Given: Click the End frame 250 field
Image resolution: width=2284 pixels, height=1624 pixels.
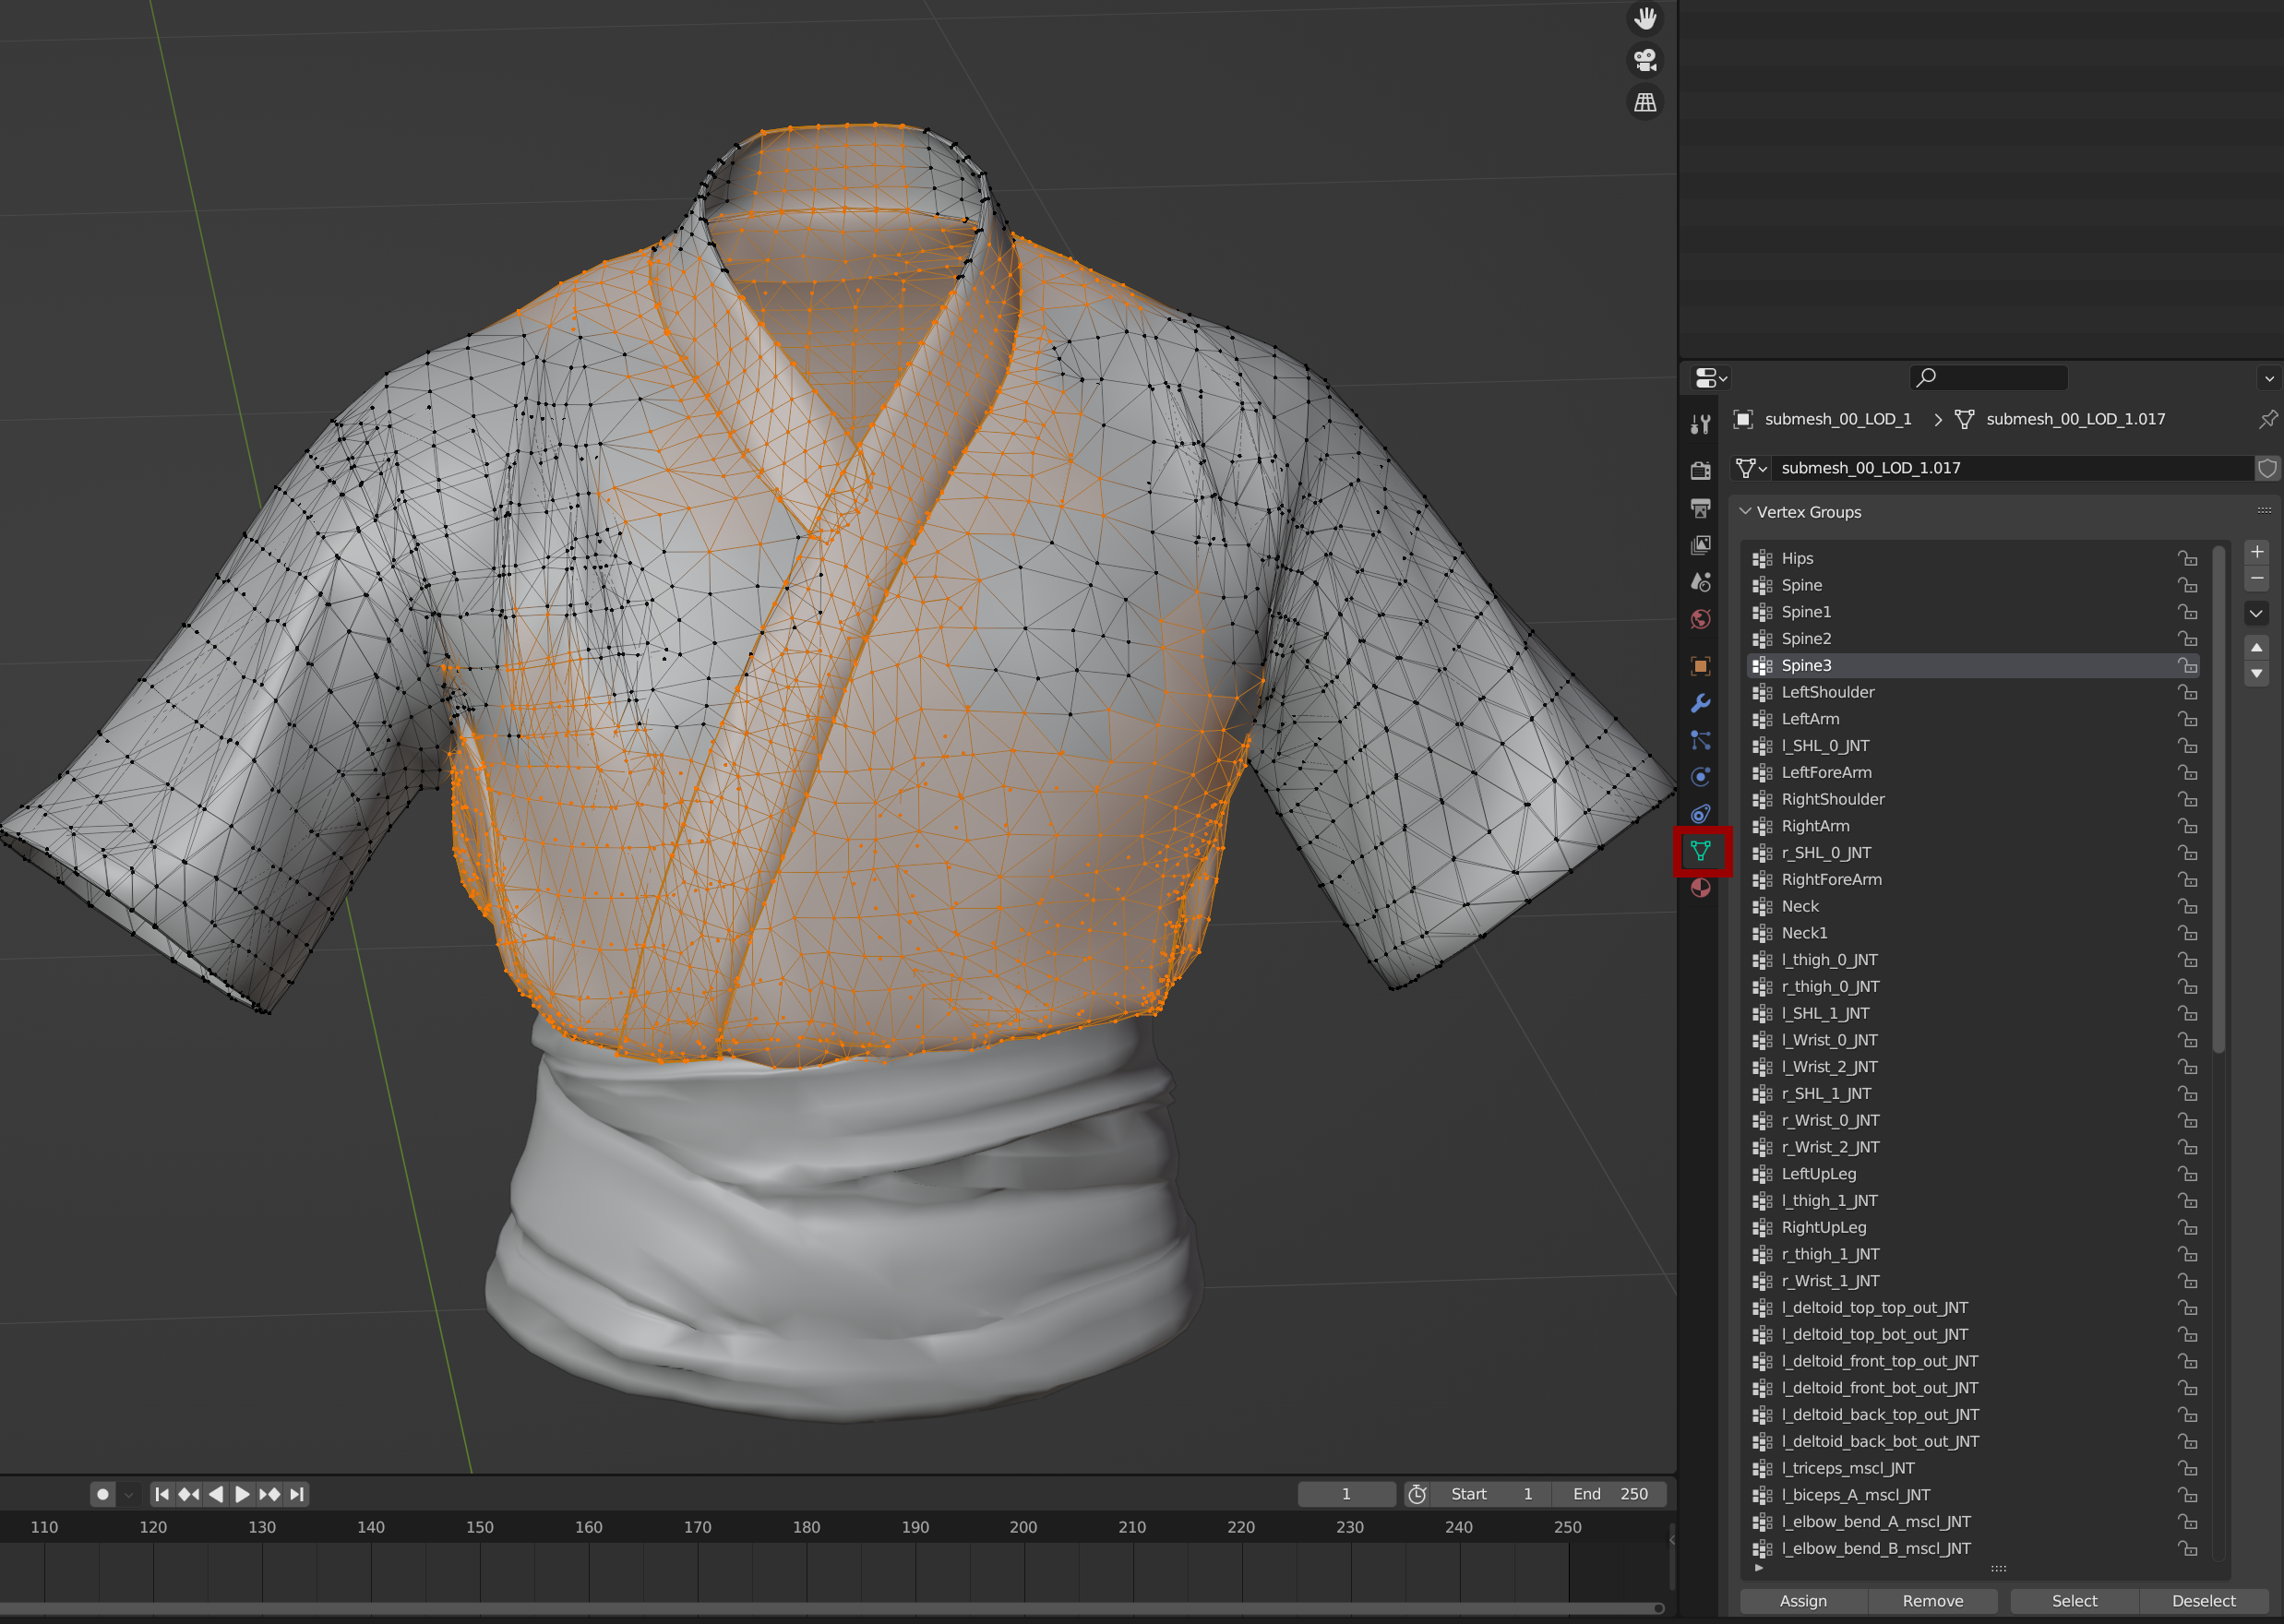Looking at the screenshot, I should coord(1610,1494).
